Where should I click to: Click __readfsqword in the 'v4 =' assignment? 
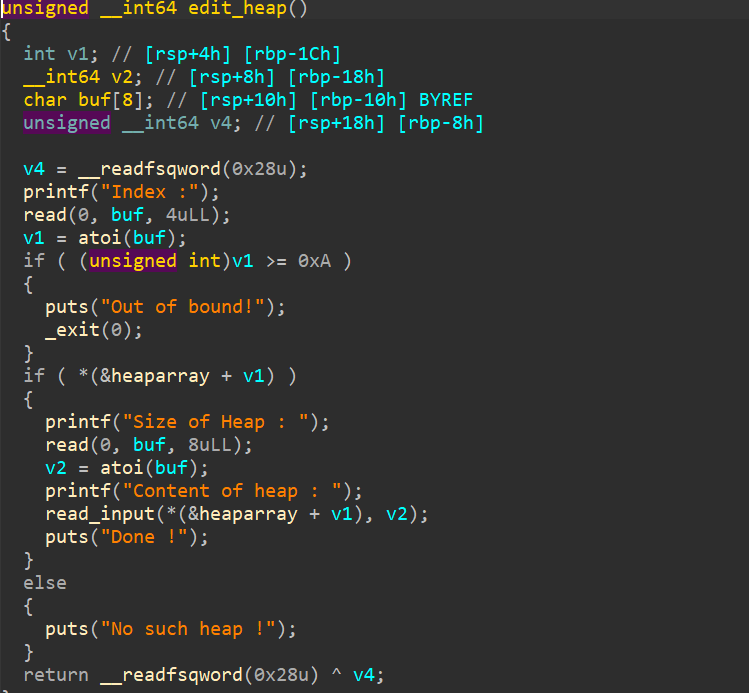click(x=149, y=169)
